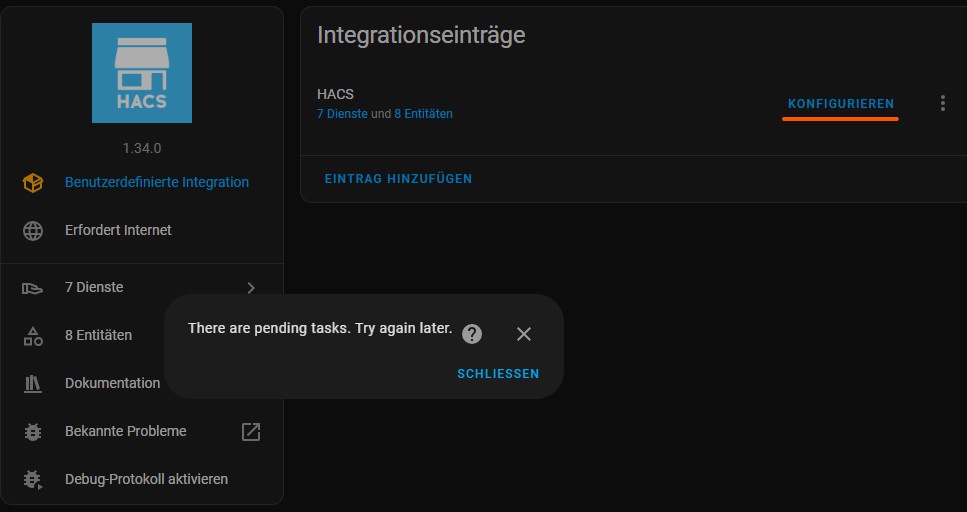
Task: Click the books icon beside Dokumentation
Action: click(33, 383)
